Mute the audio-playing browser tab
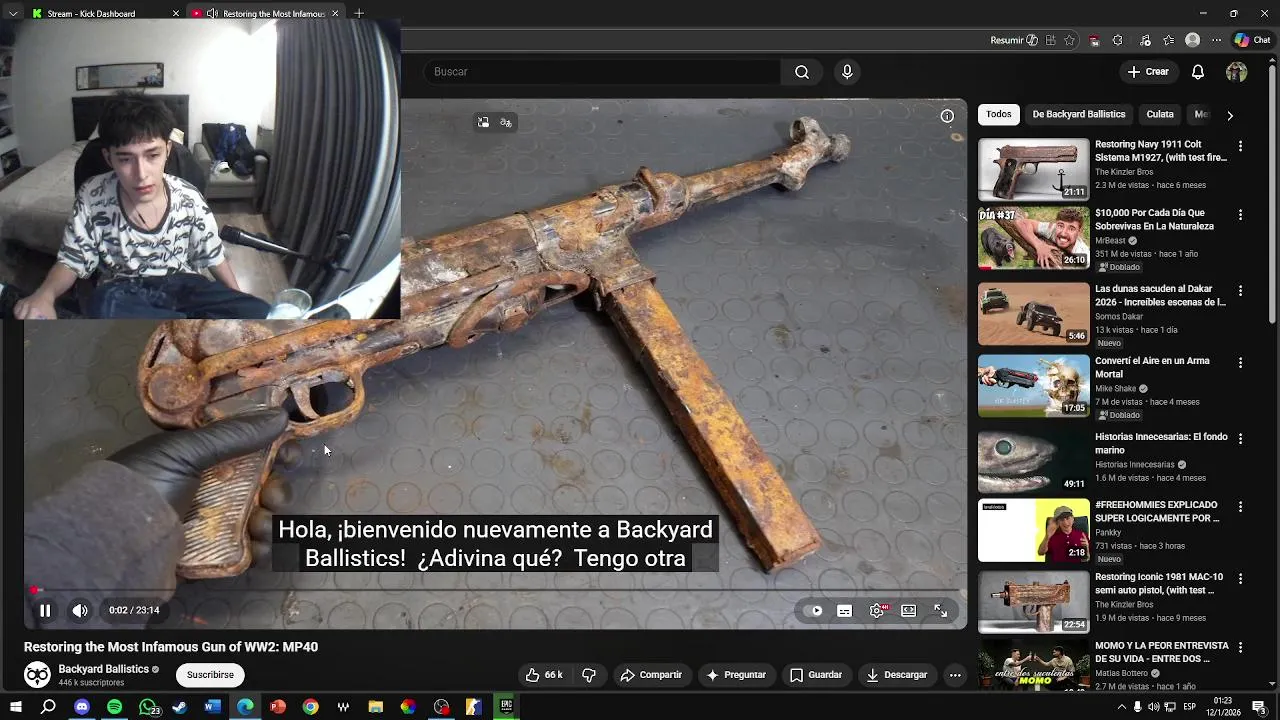The width and height of the screenshot is (1280, 720). (212, 13)
